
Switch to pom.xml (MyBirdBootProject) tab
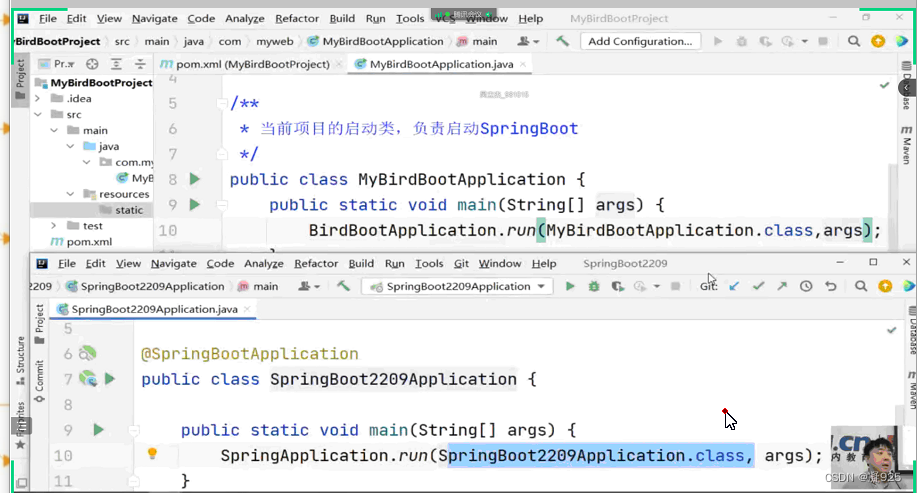253,64
